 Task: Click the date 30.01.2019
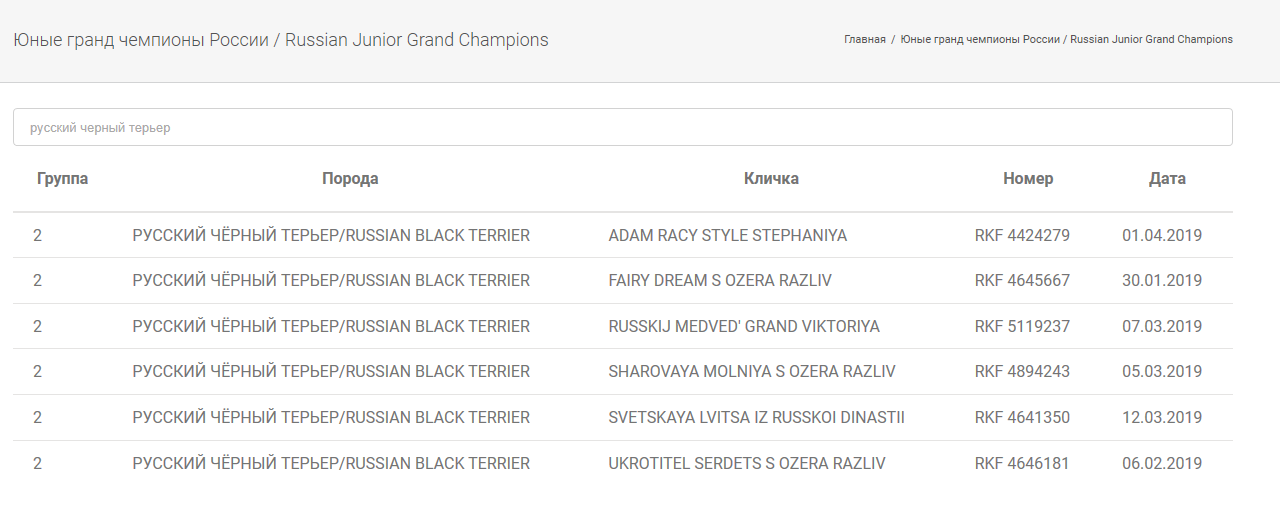pos(1162,281)
